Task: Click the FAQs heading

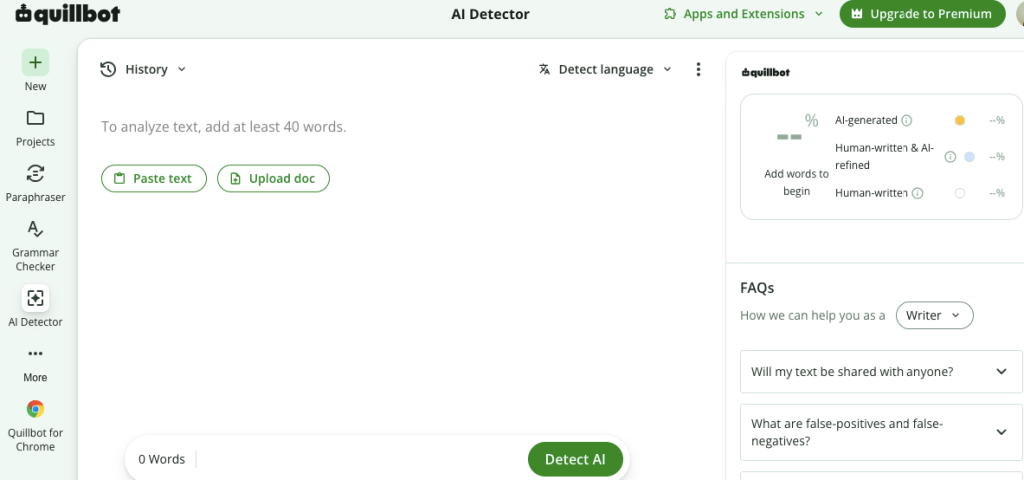Action: pos(757,287)
